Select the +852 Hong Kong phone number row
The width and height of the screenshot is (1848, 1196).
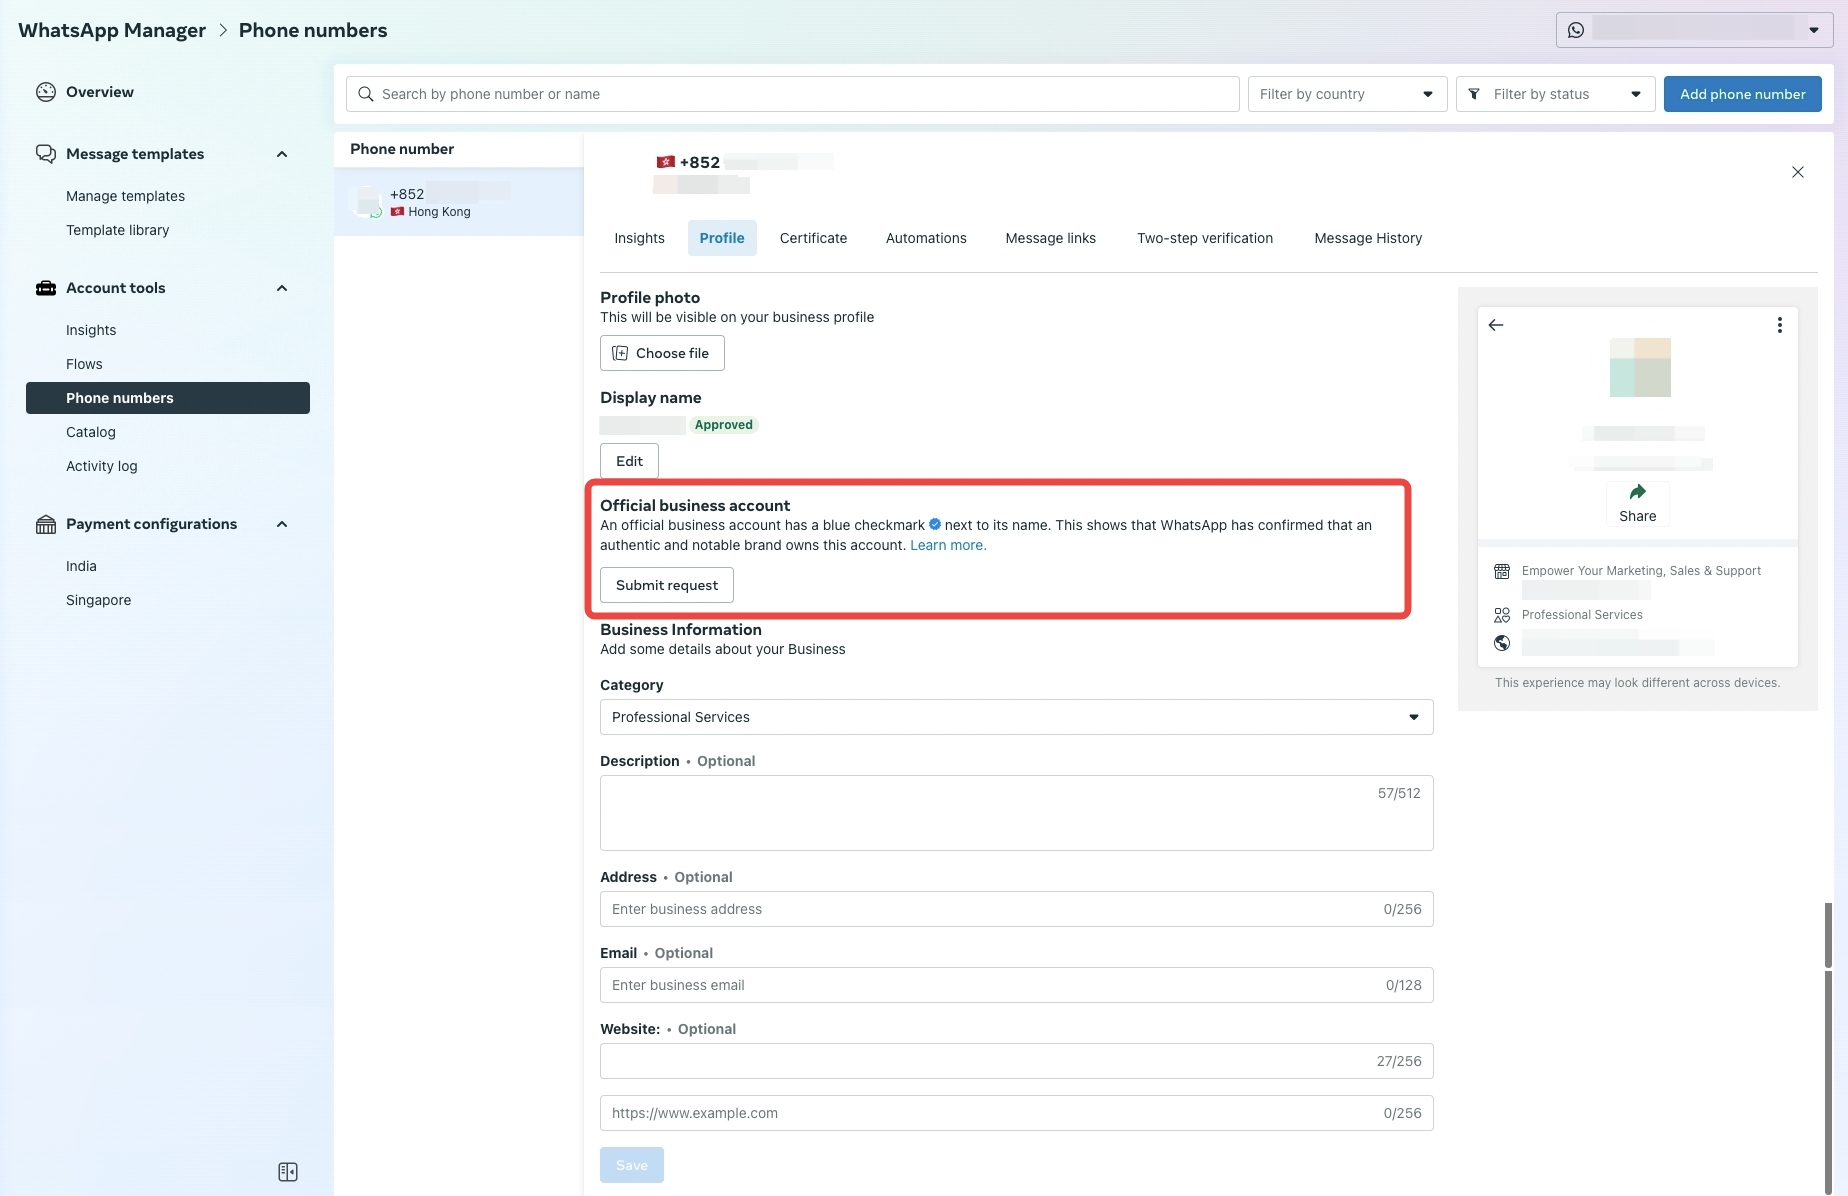pyautogui.click(x=459, y=202)
